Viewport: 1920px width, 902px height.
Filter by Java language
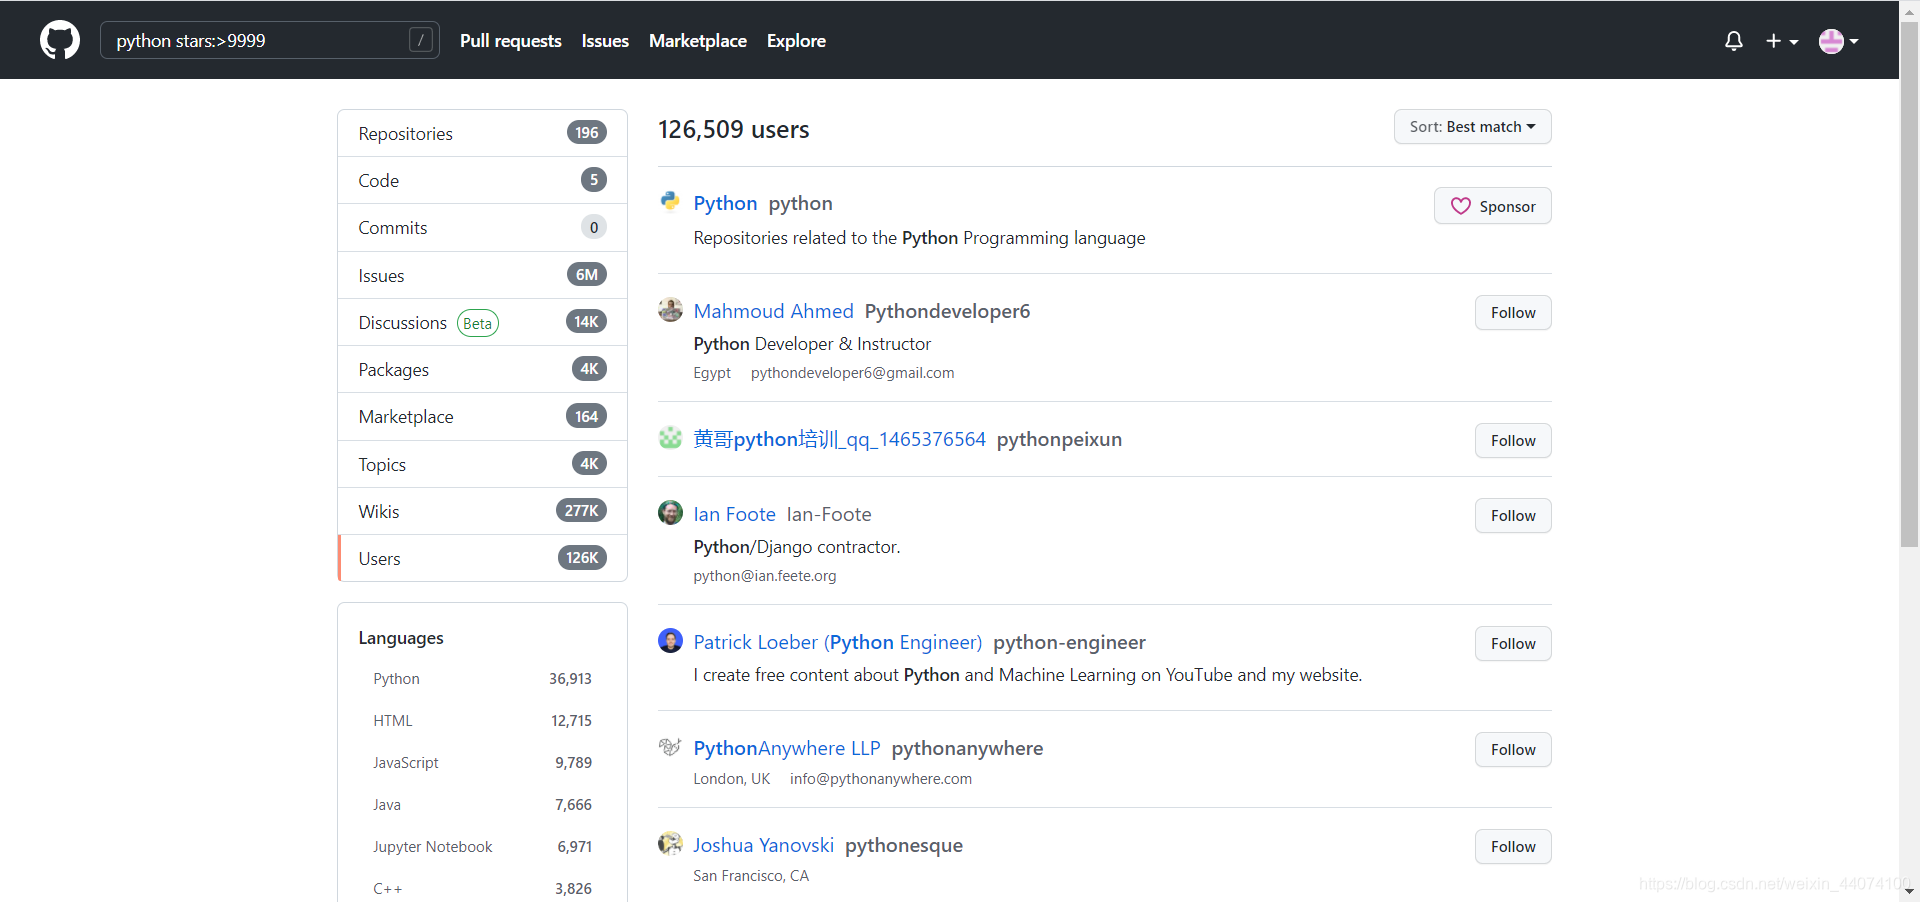(482, 805)
